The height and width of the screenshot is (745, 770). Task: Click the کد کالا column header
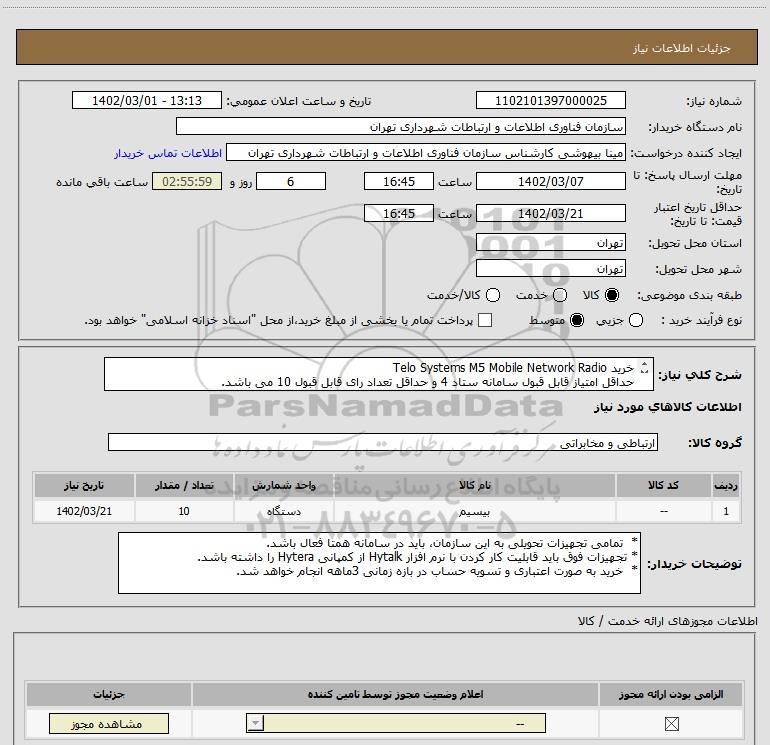pos(663,485)
